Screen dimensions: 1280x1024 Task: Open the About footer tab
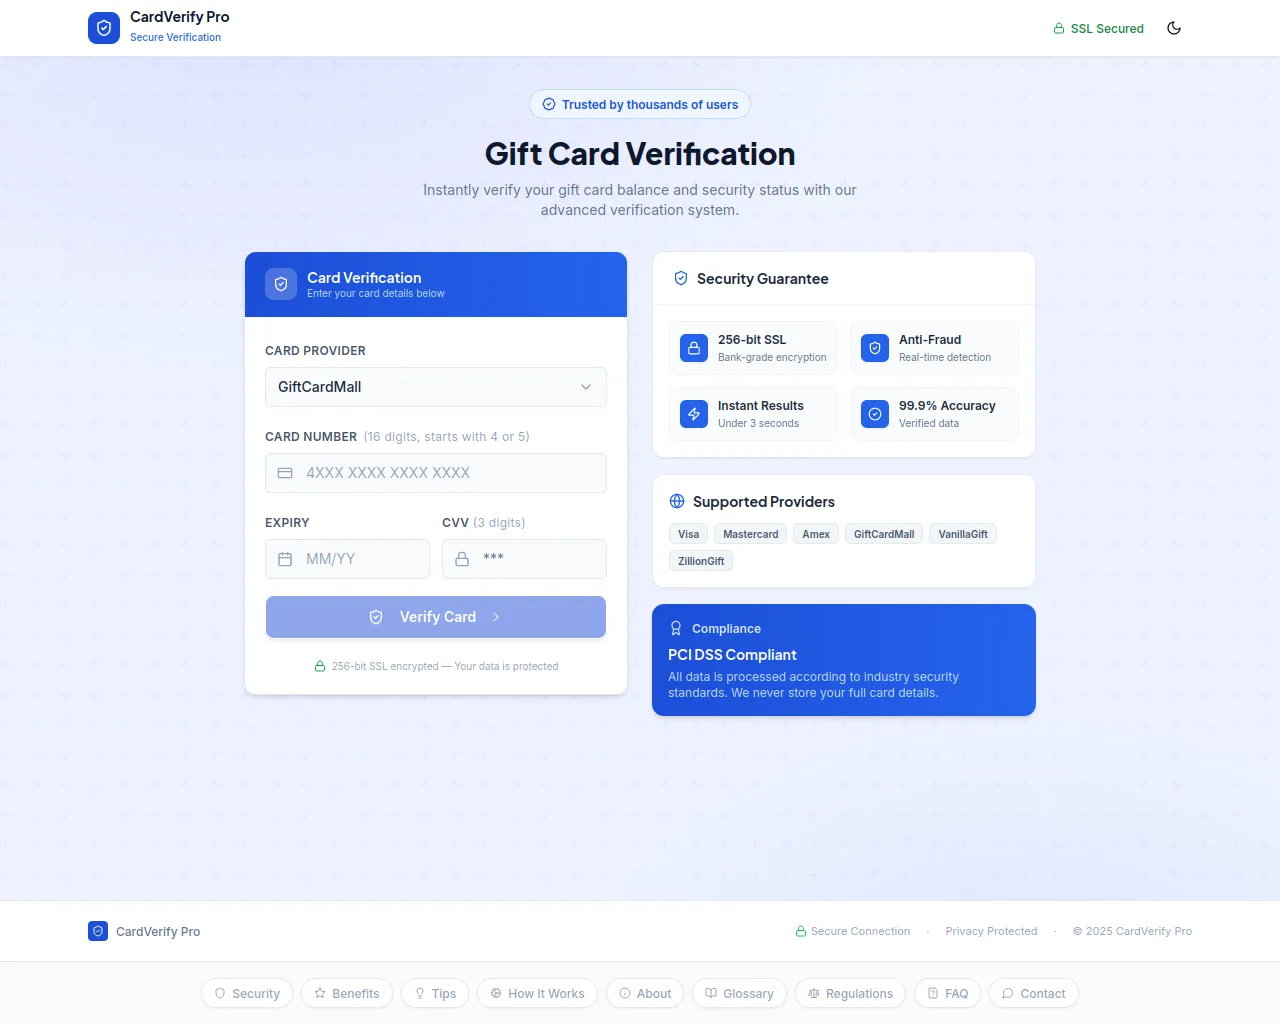pos(645,993)
